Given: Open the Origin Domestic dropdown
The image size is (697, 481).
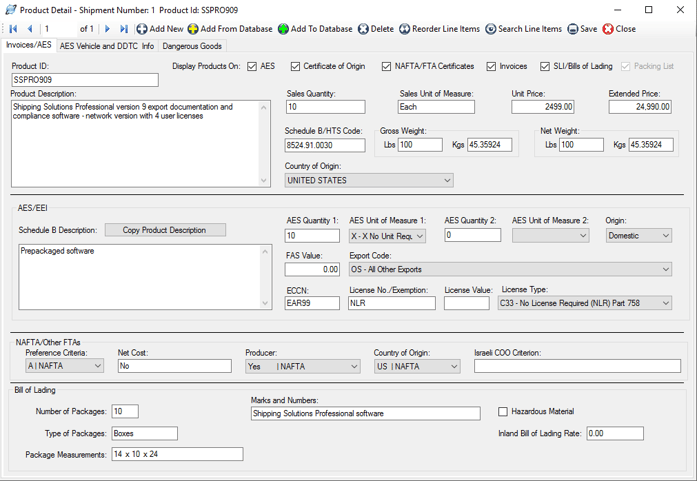Looking at the screenshot, I should point(639,236).
